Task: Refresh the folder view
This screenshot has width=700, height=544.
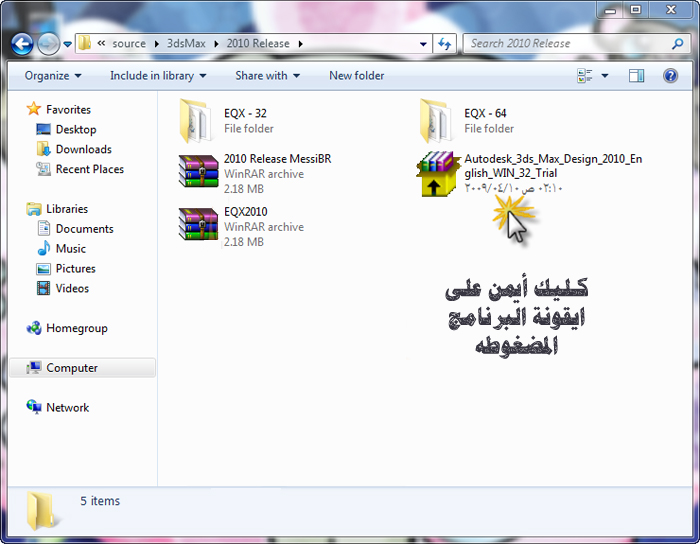Action: click(444, 44)
